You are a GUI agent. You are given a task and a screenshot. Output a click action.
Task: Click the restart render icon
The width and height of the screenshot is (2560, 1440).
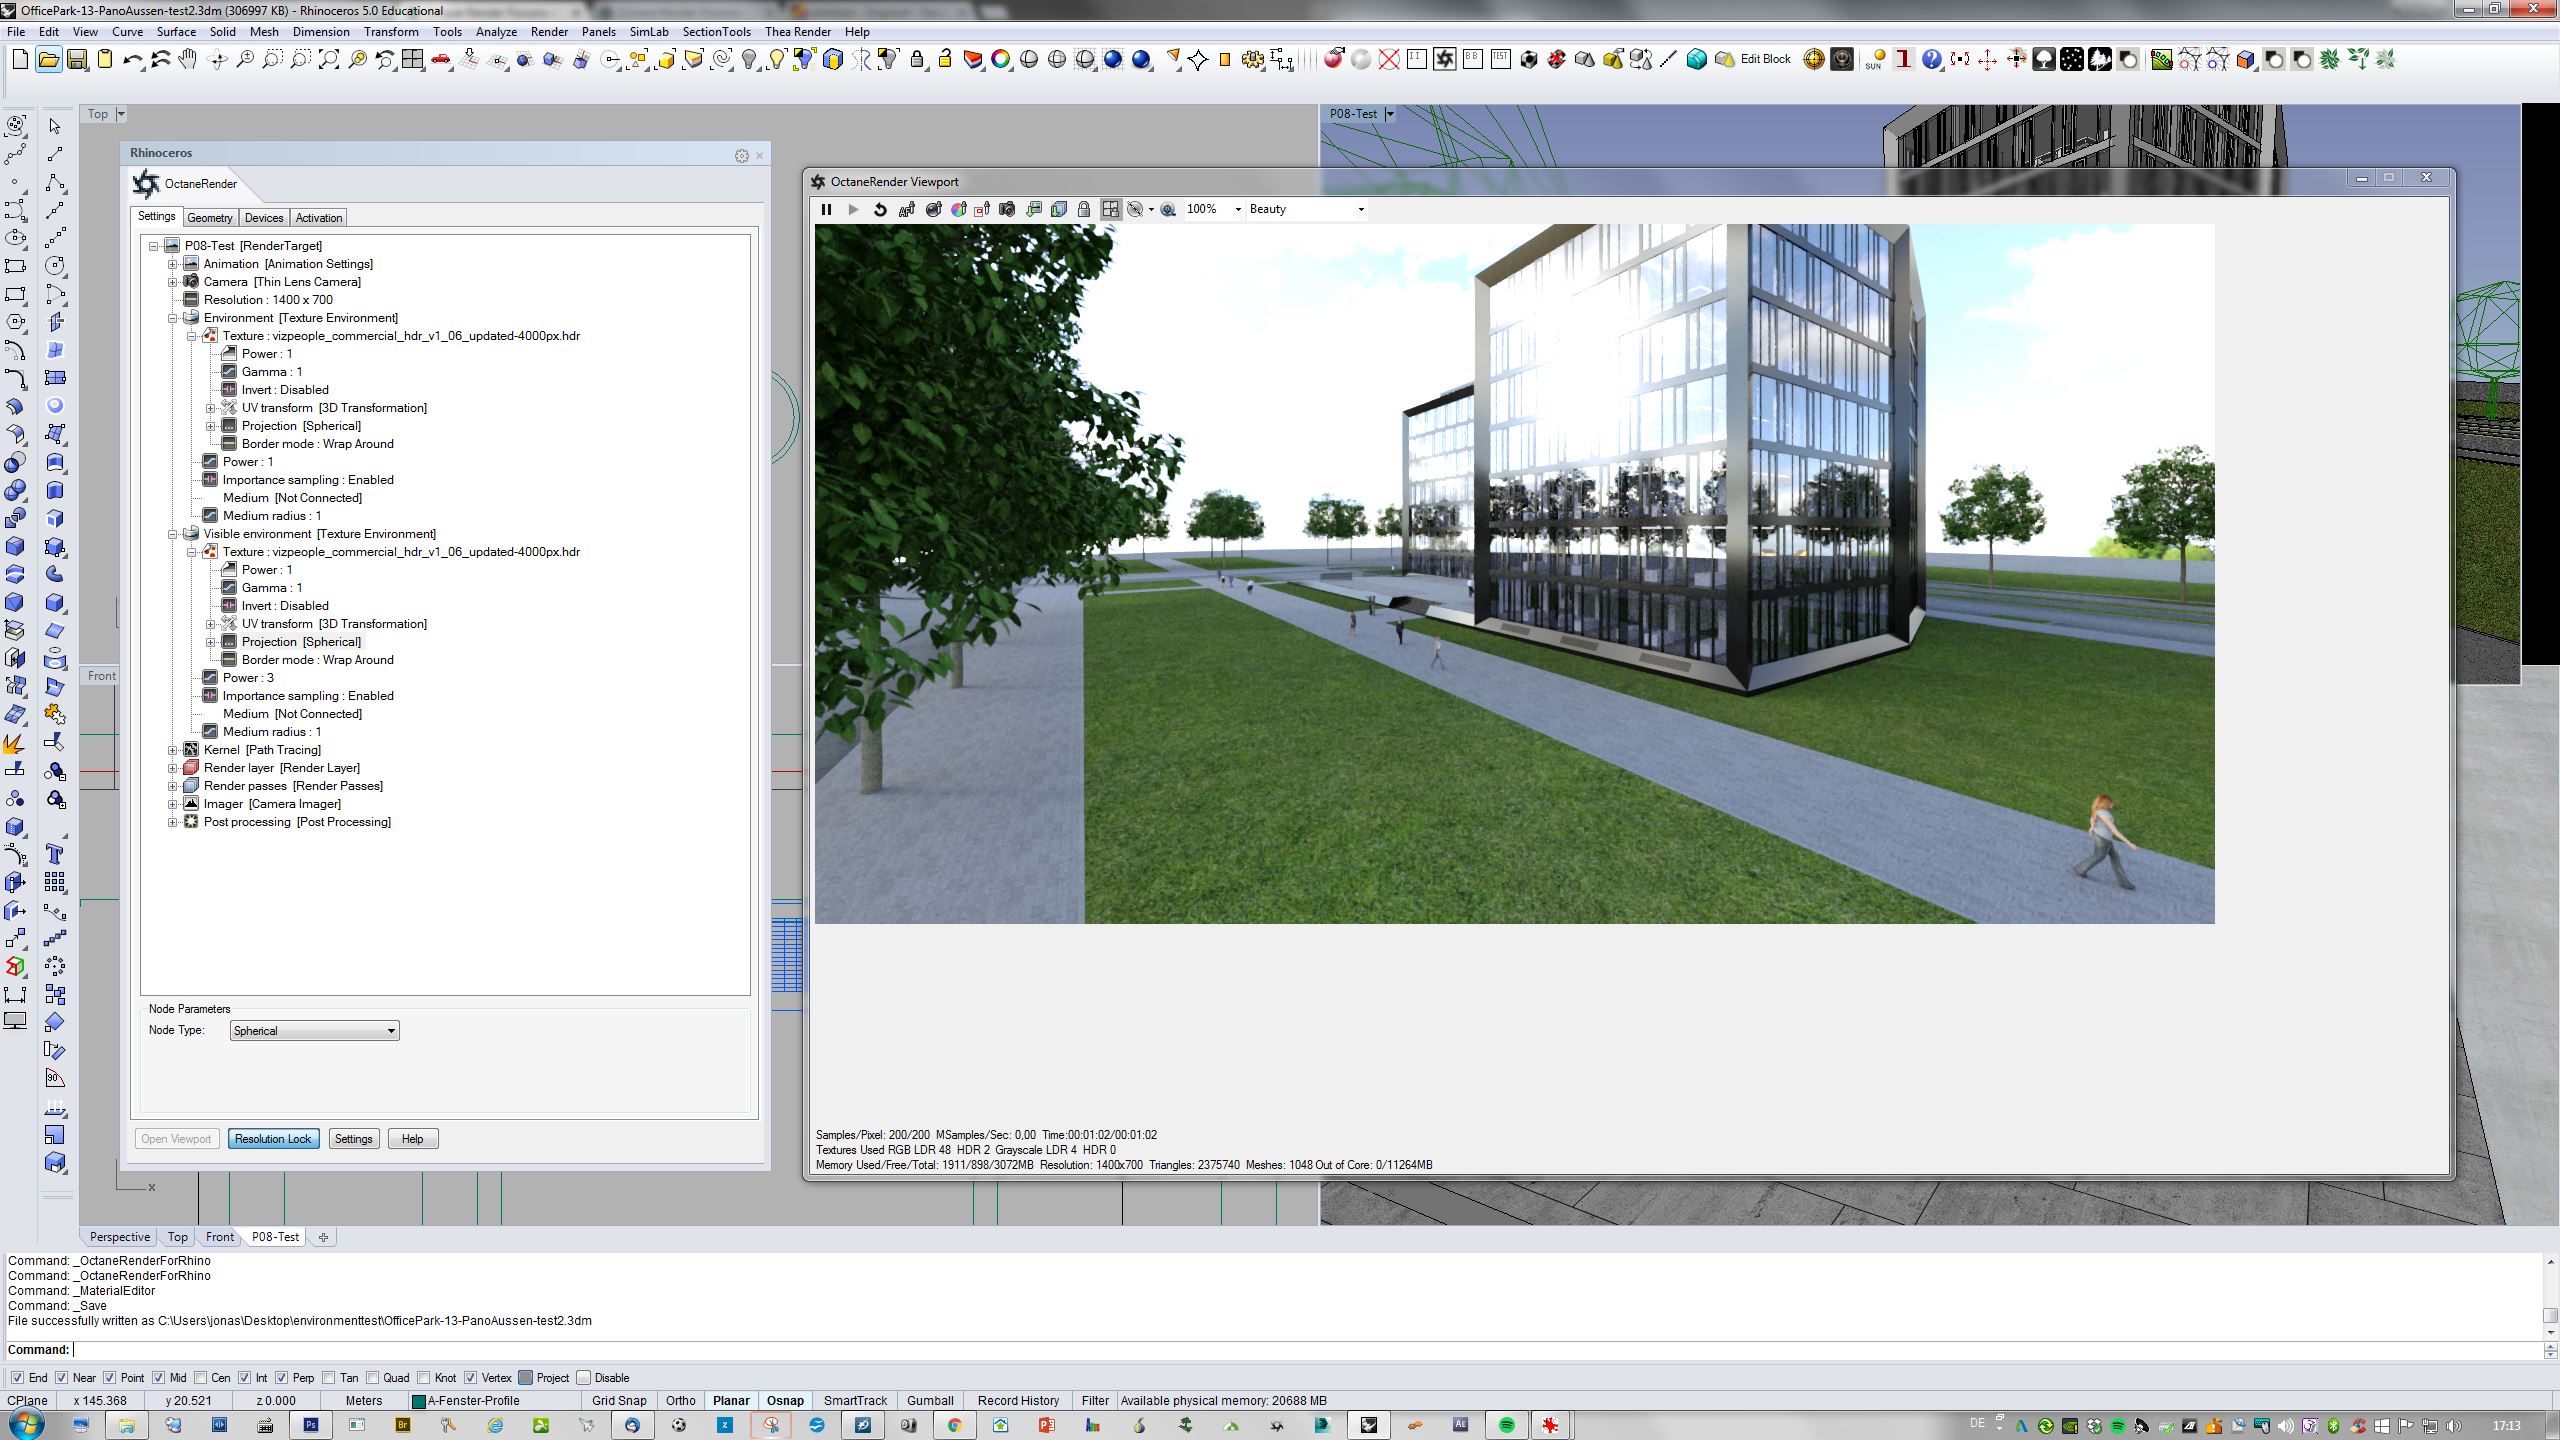tap(880, 209)
